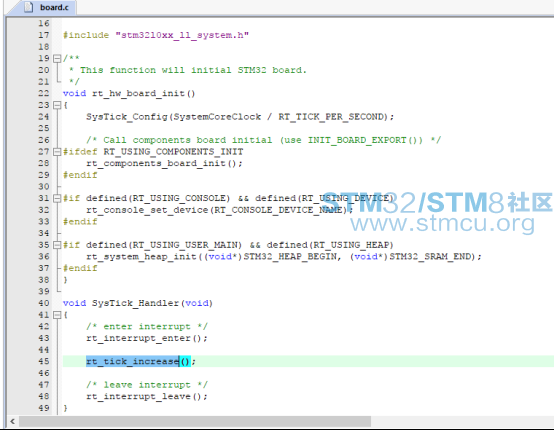The height and width of the screenshot is (430, 554).
Task: Click STM32_HEAP_BEGIN on line 36
Action: coord(290,257)
